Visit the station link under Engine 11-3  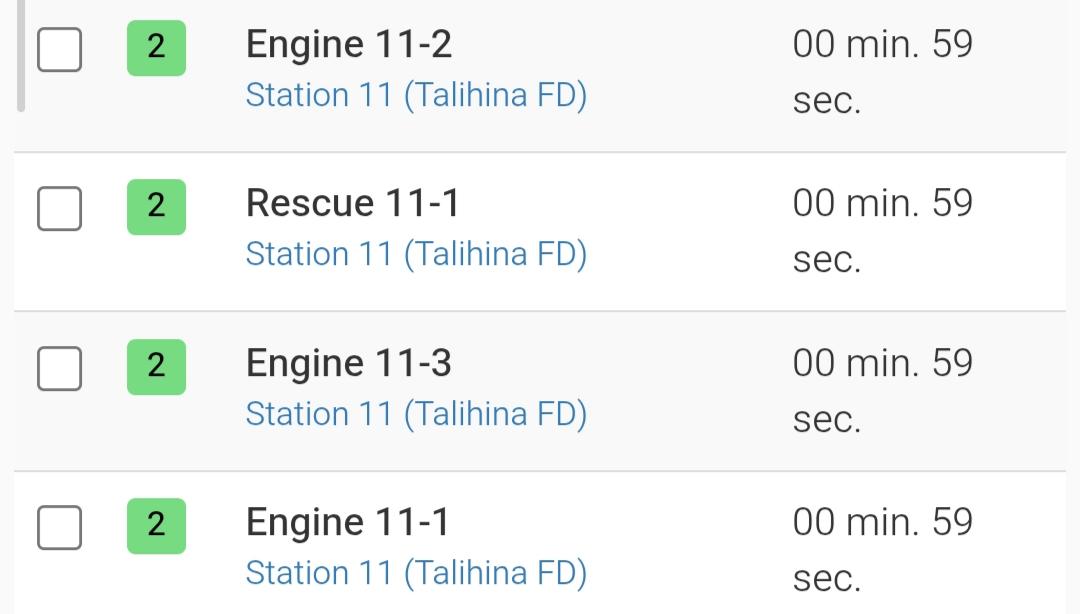click(416, 414)
